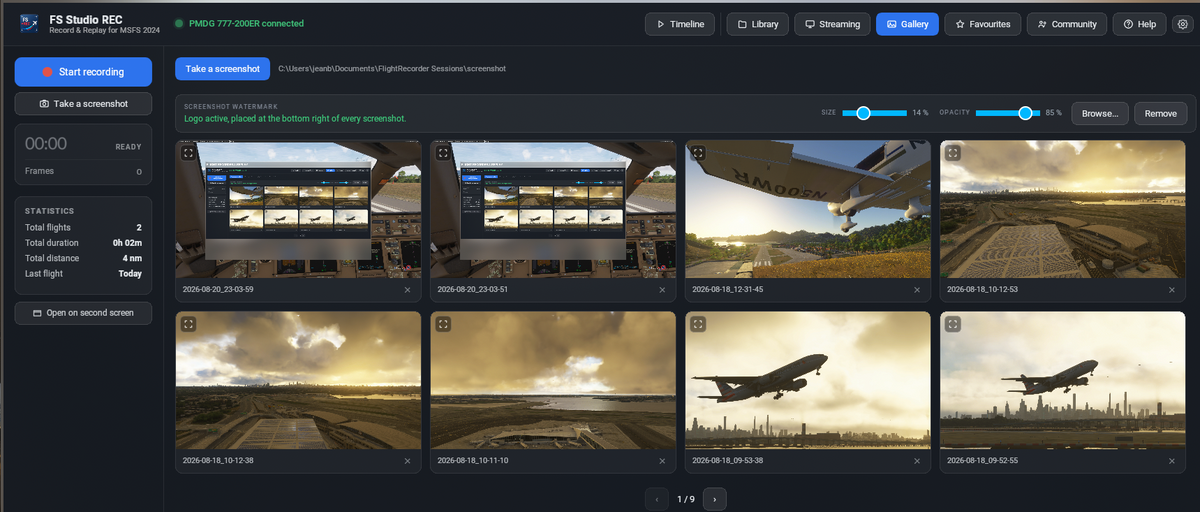Expand the 2026-08-18_10-12-53 thumbnail fullscreen icon
The image size is (1200, 512).
pyautogui.click(x=953, y=154)
